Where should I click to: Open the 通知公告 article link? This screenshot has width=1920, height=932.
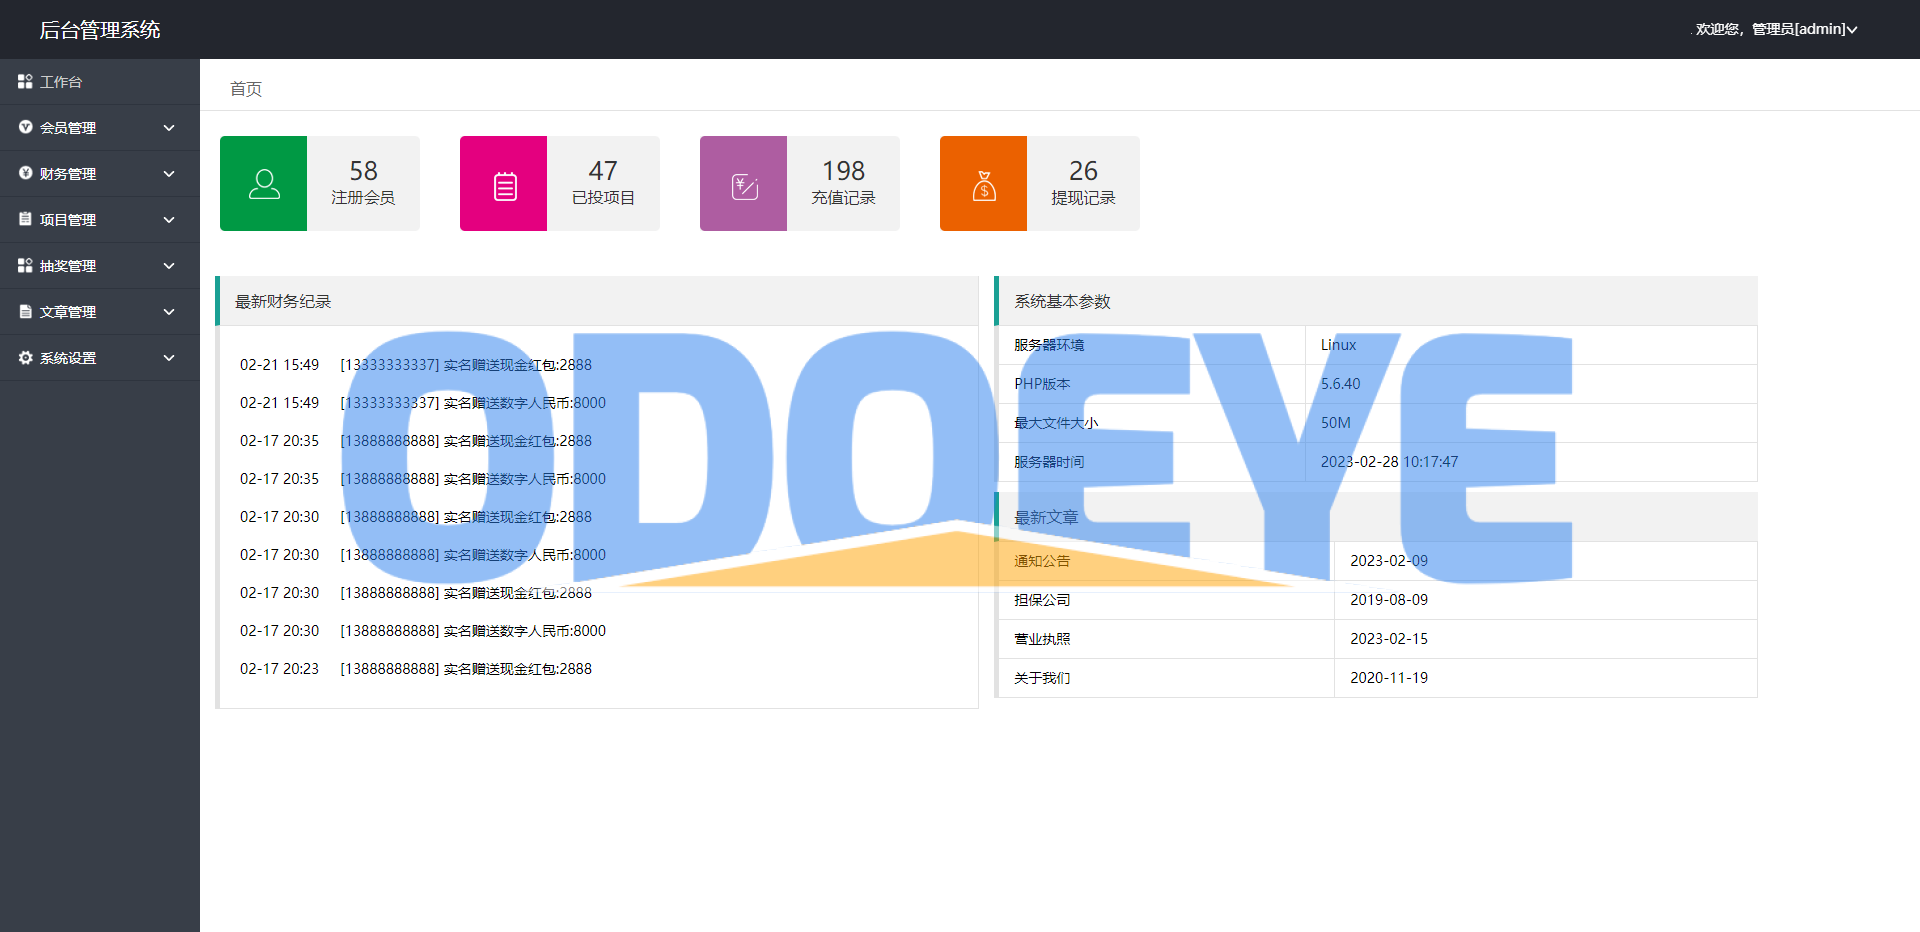[1042, 561]
